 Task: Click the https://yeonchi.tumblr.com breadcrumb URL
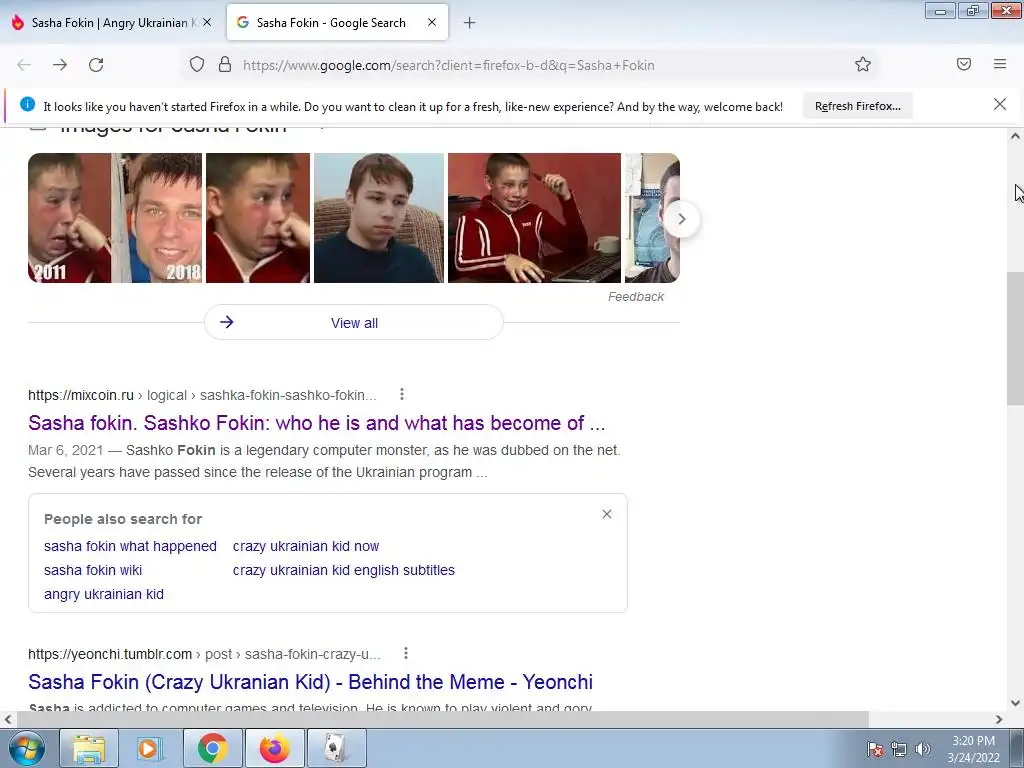[110, 654]
